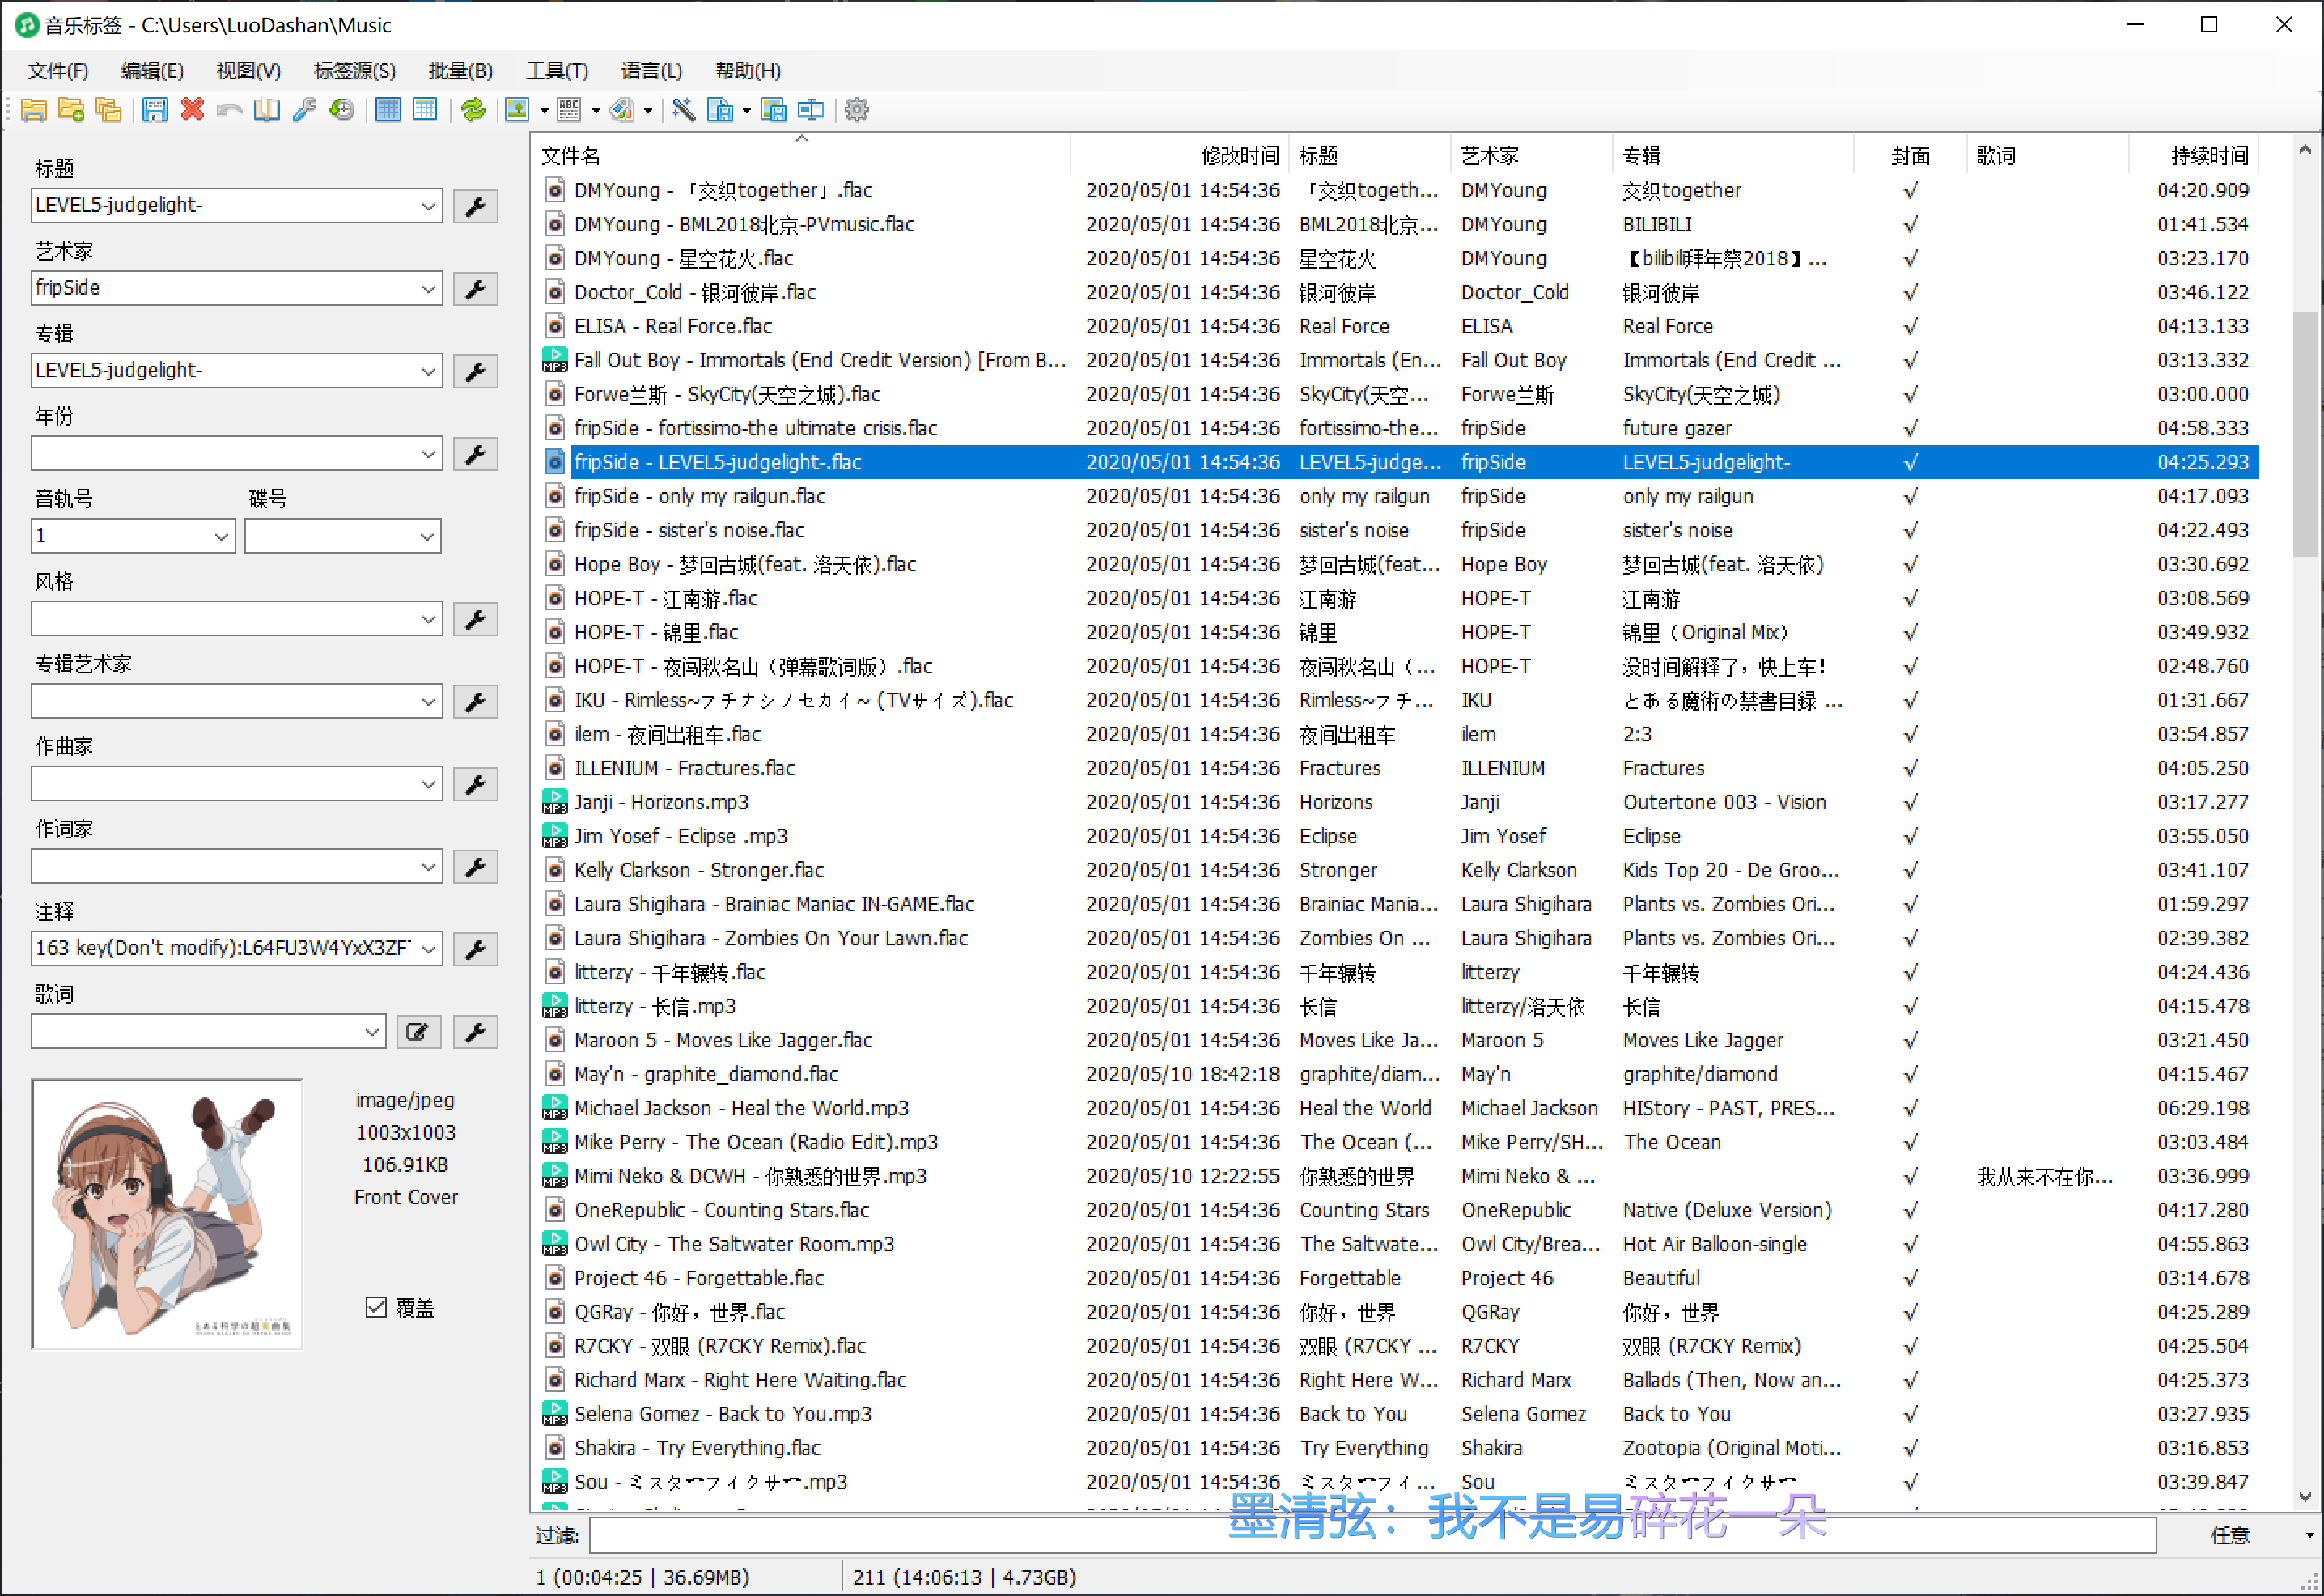The image size is (2324, 1596).
Task: Click the add-folder icon with green plus
Action: [71, 110]
